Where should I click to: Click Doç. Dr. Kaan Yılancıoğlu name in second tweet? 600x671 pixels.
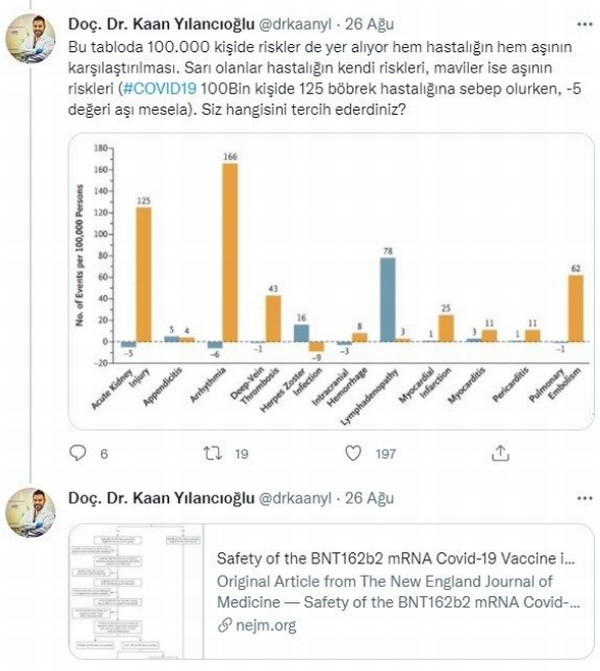tap(161, 498)
